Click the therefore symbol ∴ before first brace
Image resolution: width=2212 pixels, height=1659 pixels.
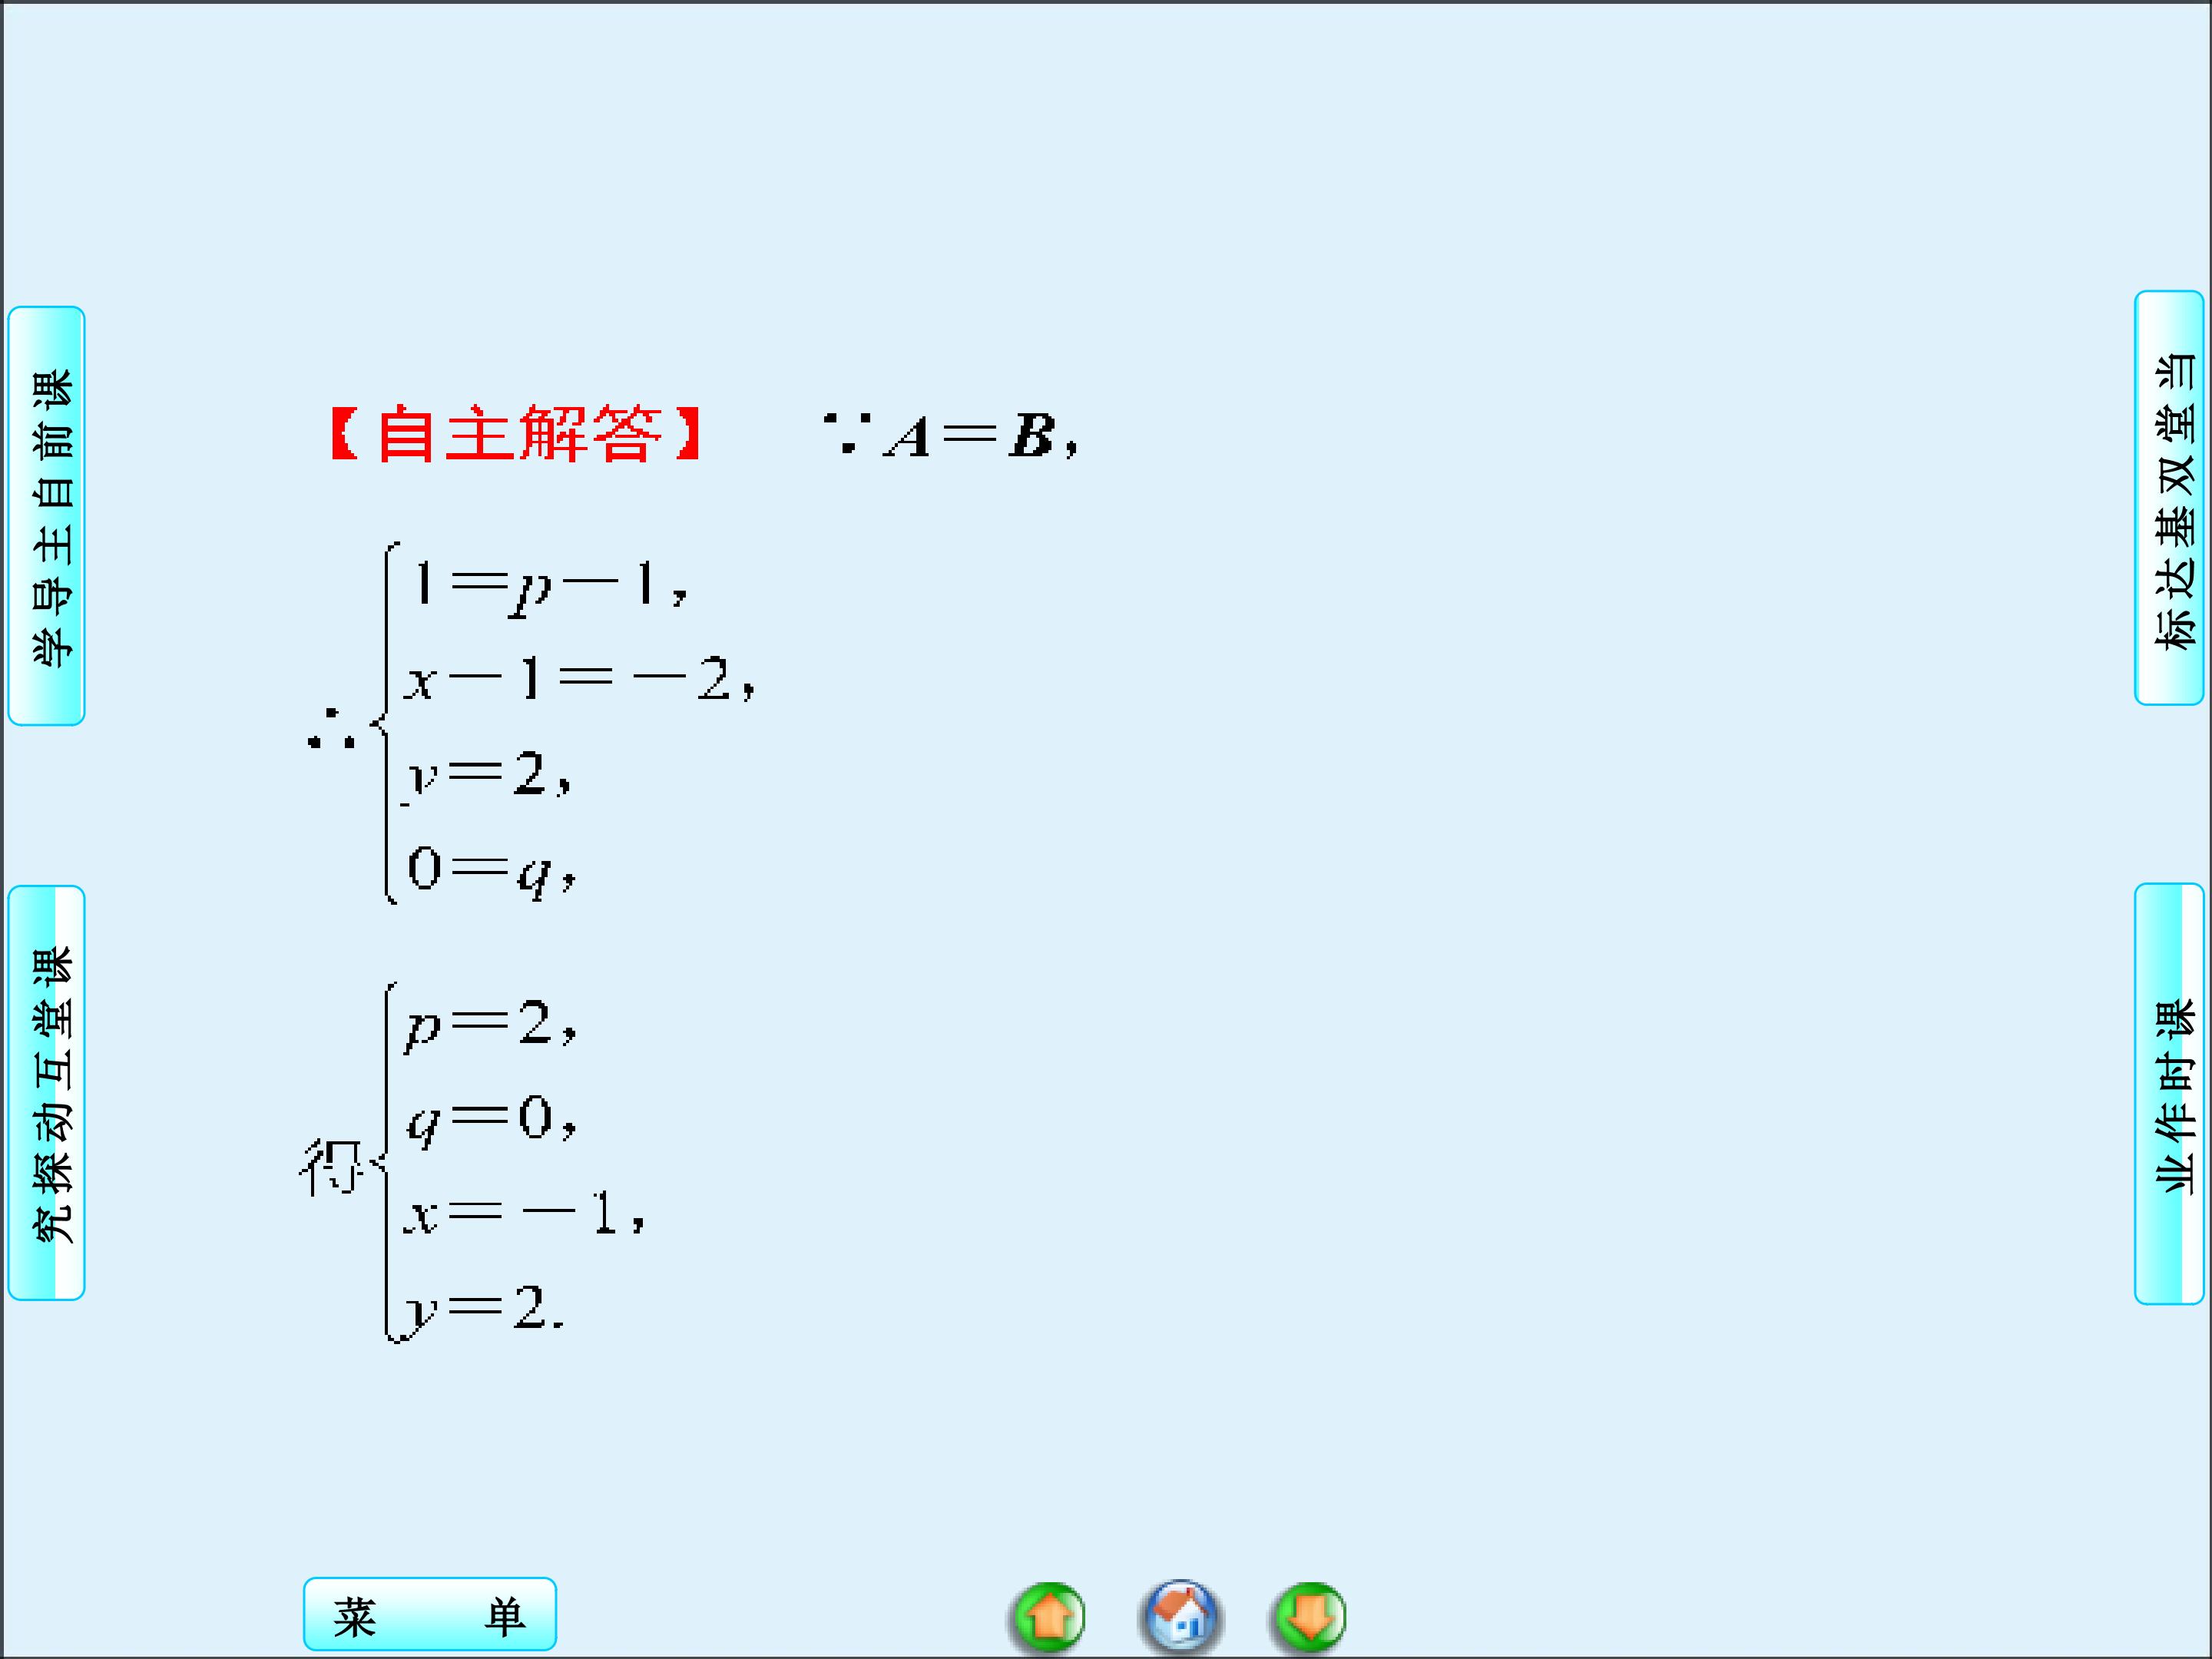click(332, 730)
